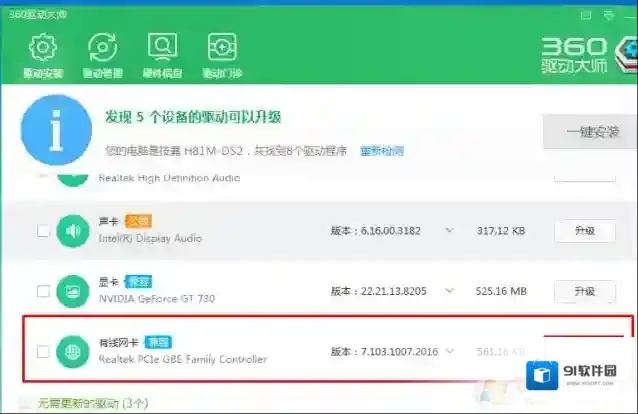Click 升级 button for NVIDIA GeForce GT 730
Viewport: 638px width, 414px height.
pyautogui.click(x=585, y=291)
